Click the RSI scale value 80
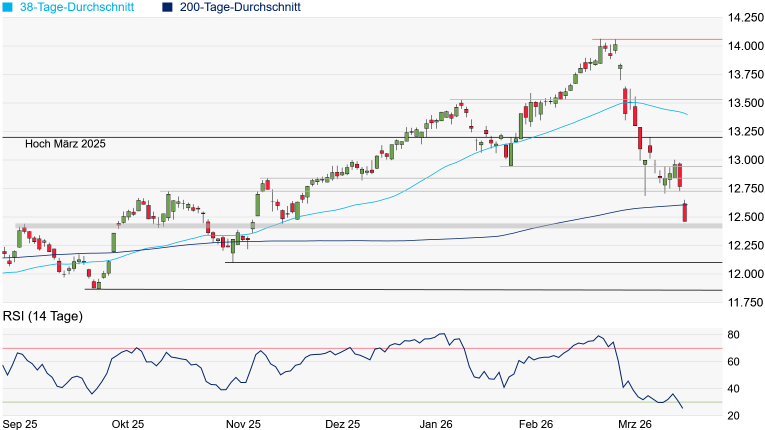Image resolution: width=765 pixels, height=430 pixels. coord(732,334)
